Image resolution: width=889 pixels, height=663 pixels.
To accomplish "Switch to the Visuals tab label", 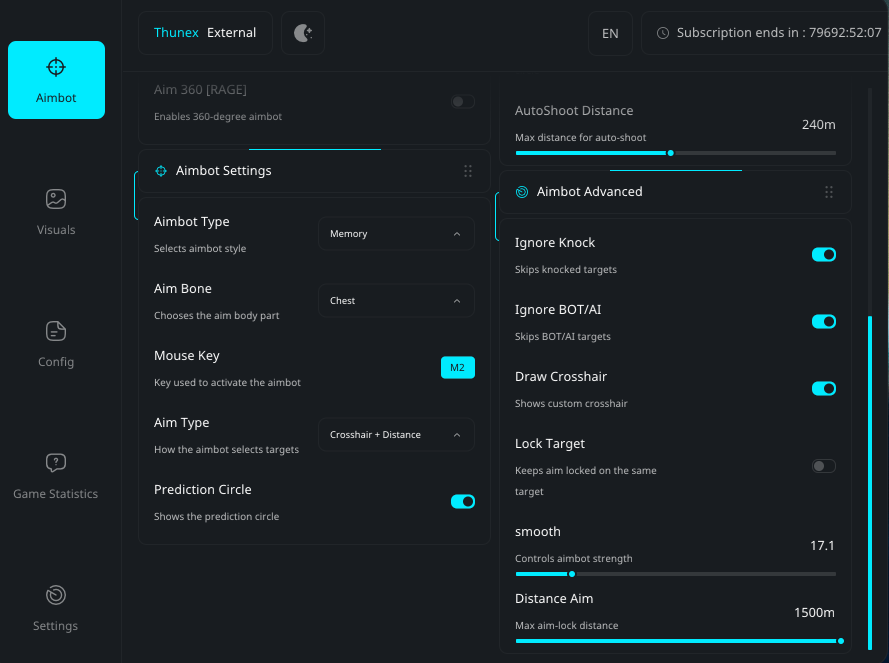I will [56, 230].
